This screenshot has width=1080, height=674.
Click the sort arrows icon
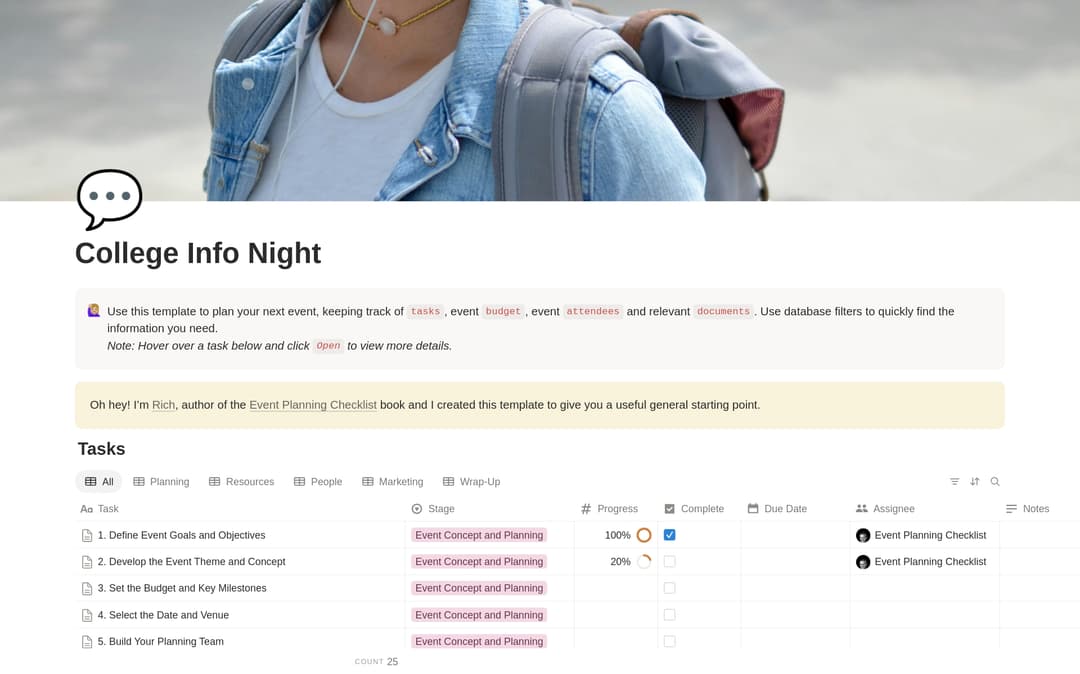tap(975, 482)
